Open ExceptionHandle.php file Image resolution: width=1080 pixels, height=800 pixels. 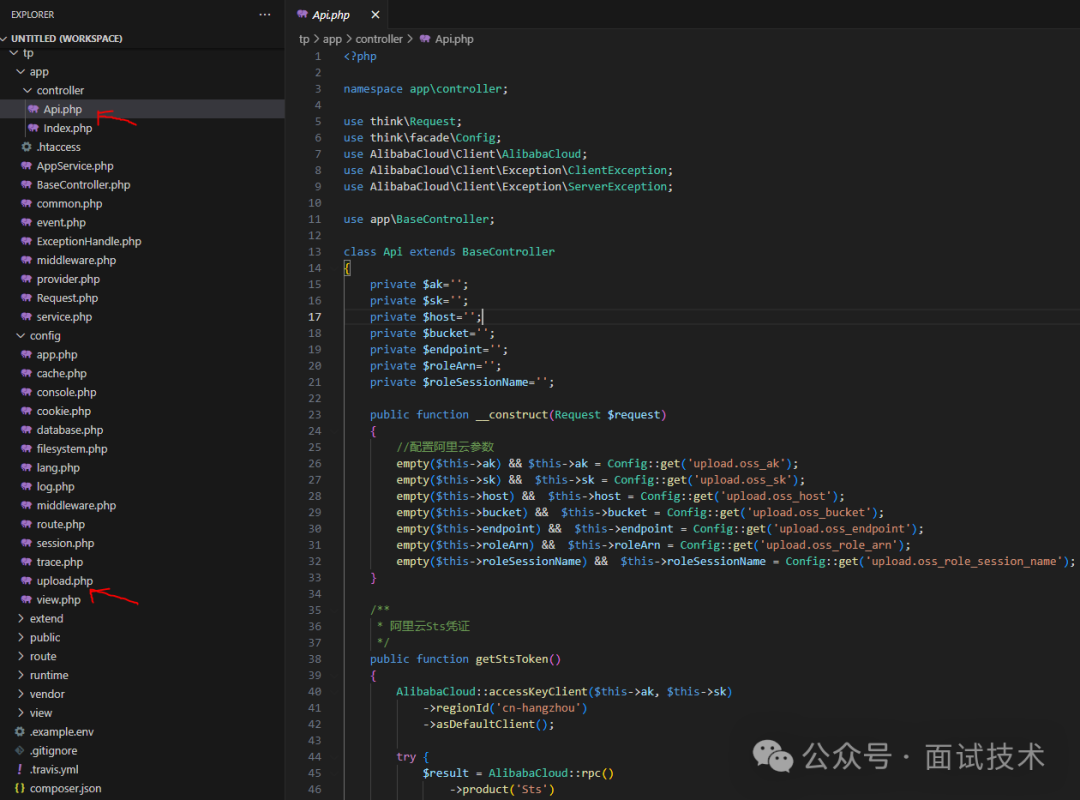[89, 241]
